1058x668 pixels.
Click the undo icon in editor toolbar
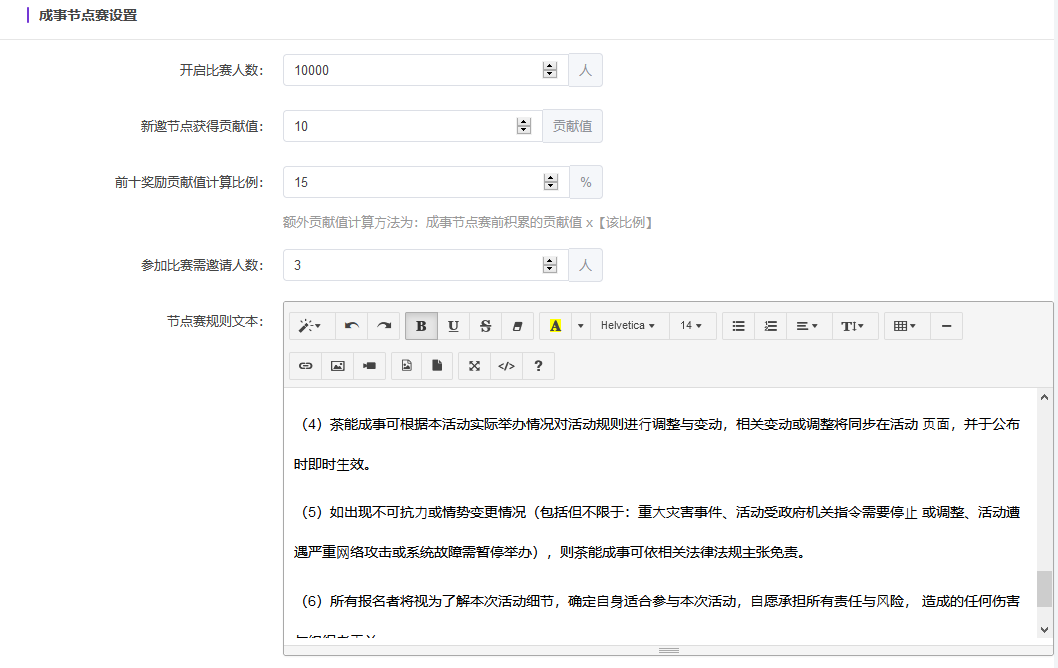point(351,326)
